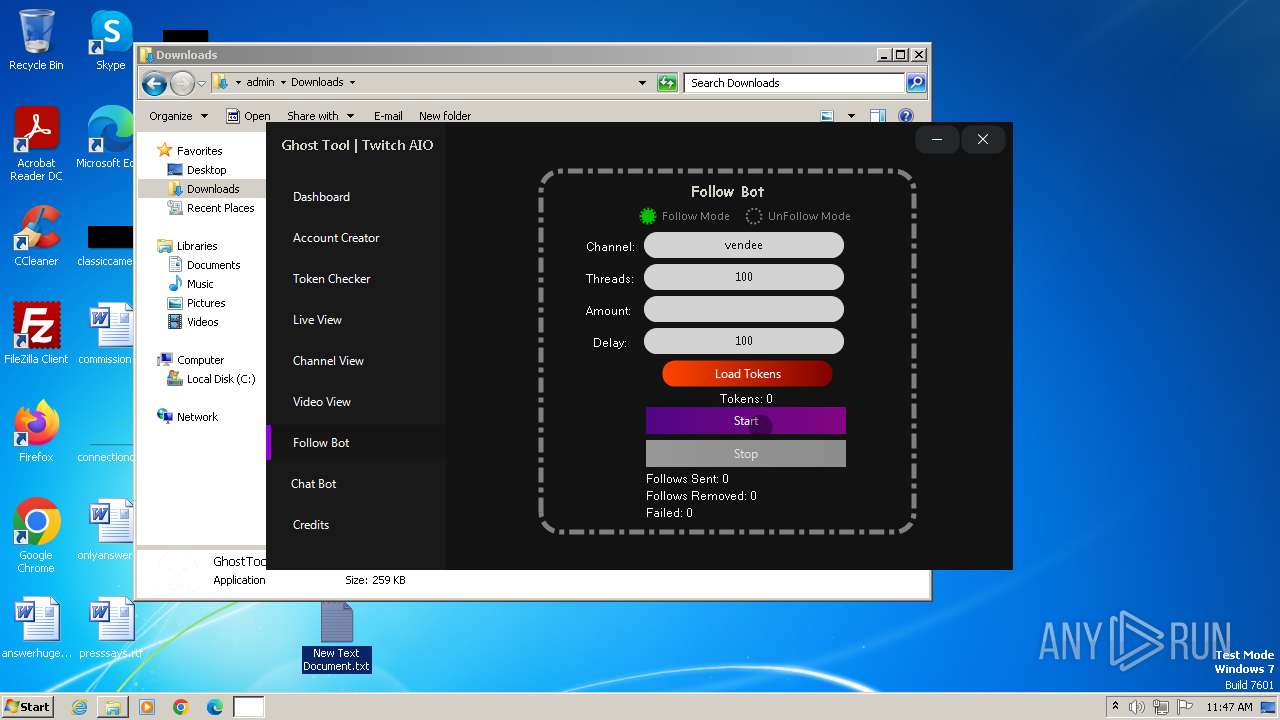Open Chrome from the taskbar
The image size is (1280, 720).
pos(181,707)
